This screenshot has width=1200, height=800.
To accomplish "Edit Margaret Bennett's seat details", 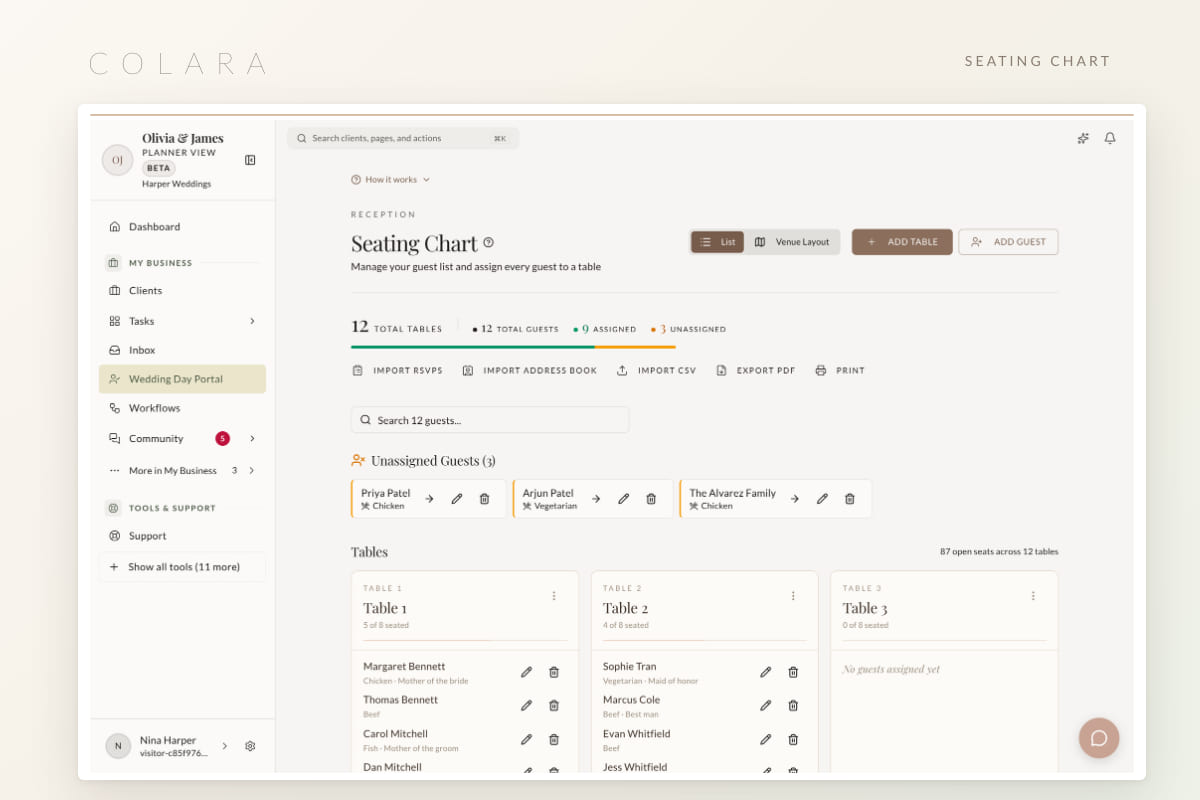I will (x=526, y=672).
